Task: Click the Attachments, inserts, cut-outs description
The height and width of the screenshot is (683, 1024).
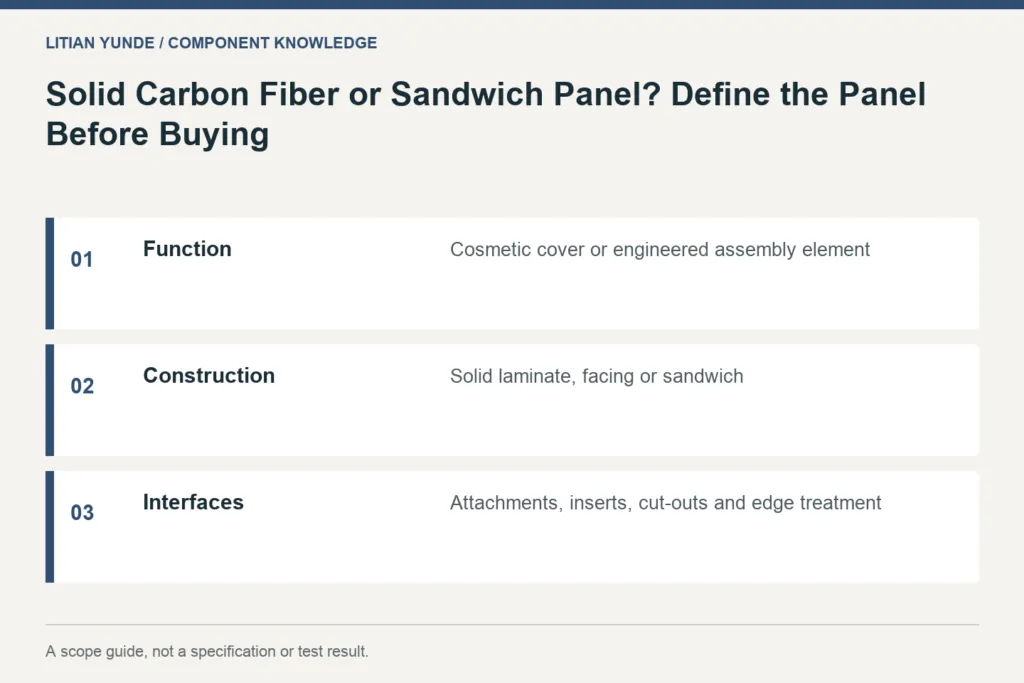Action: point(665,503)
